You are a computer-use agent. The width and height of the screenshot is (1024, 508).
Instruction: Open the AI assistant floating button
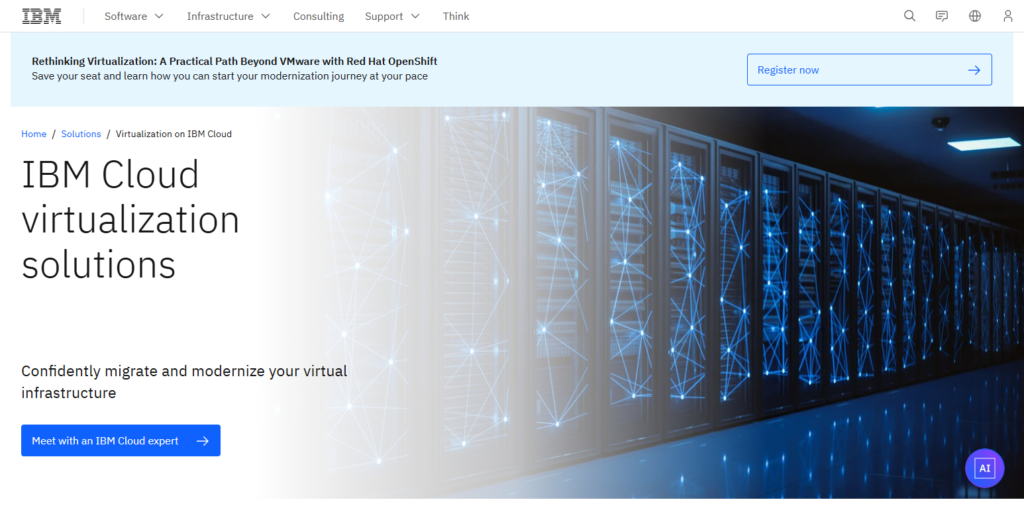coord(984,468)
